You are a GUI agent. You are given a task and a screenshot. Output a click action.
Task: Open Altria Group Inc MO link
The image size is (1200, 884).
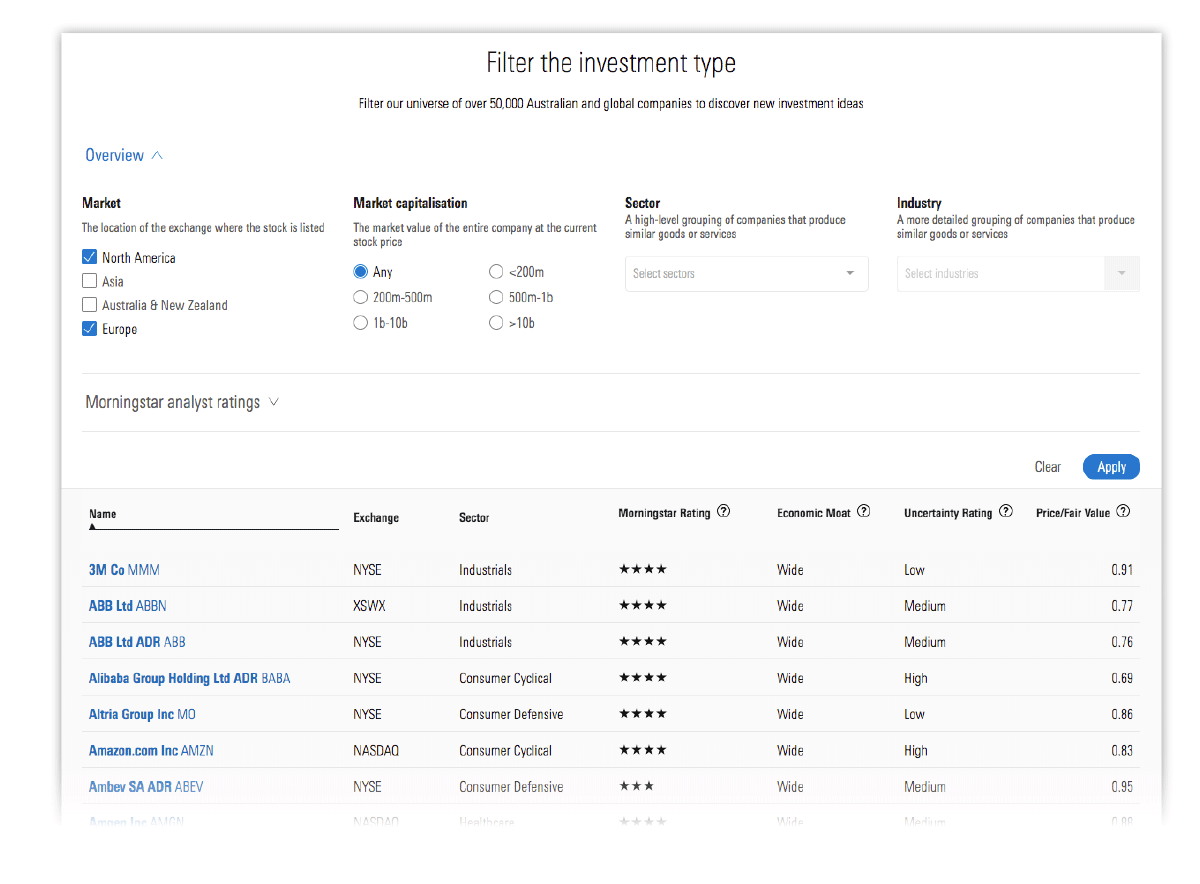point(142,714)
